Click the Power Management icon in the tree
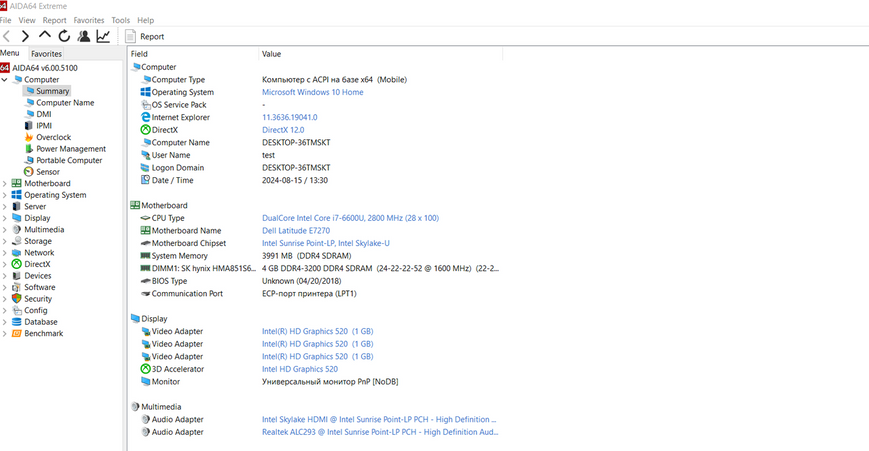Viewport: 869px width, 451px height. point(29,148)
